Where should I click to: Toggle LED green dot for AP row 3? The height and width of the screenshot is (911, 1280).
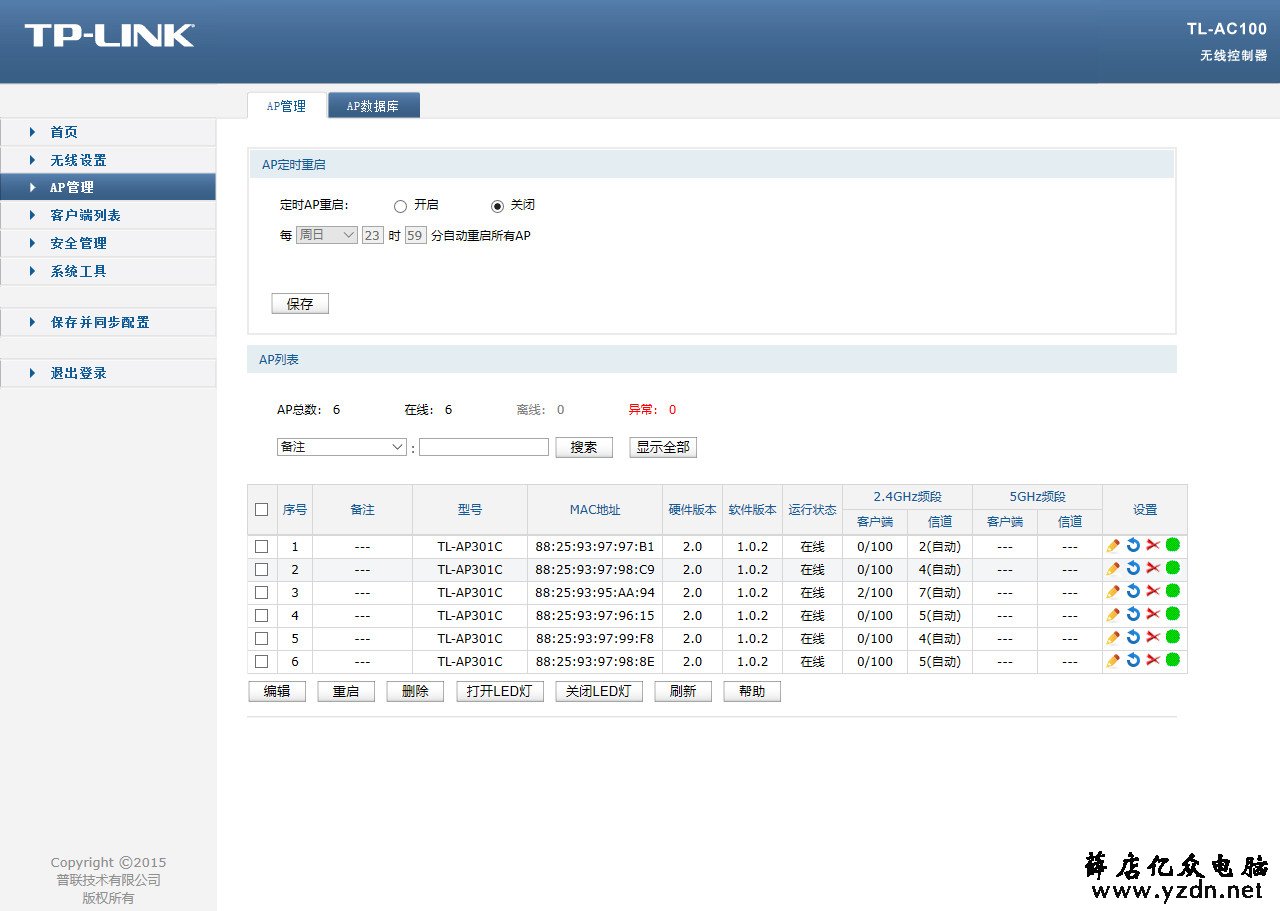tap(1173, 590)
